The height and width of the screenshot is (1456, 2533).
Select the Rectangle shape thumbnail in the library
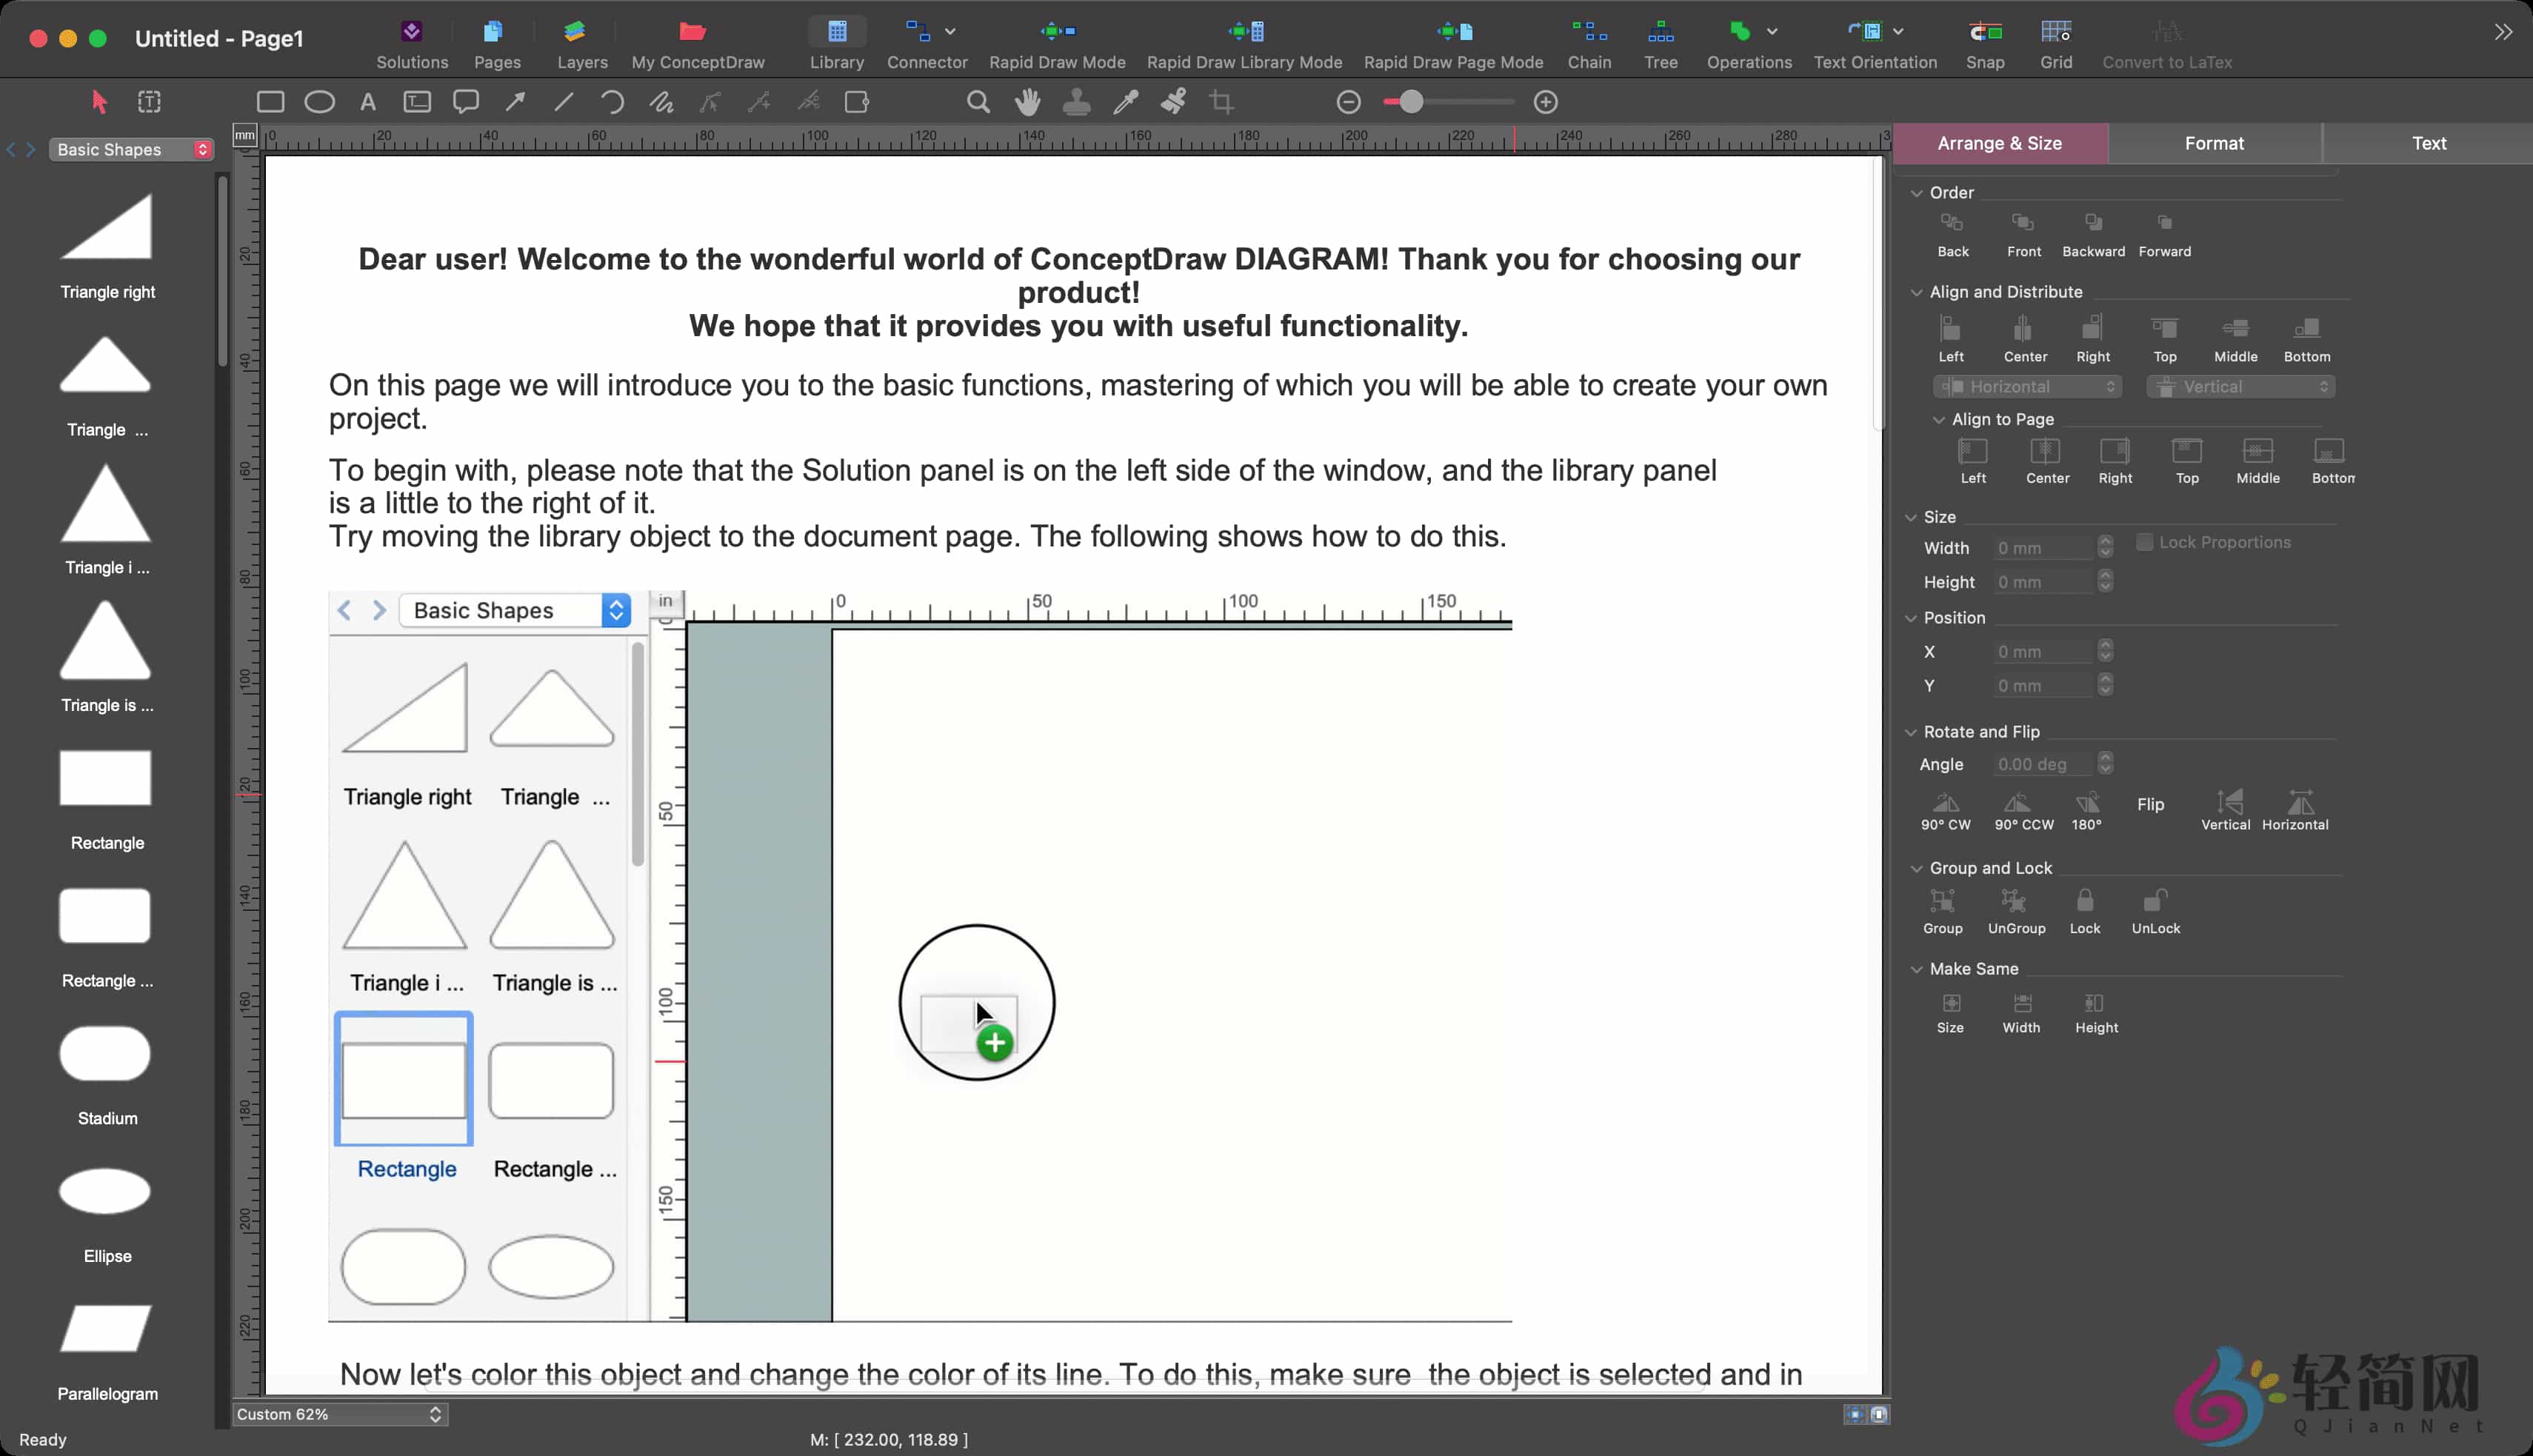click(x=403, y=1079)
